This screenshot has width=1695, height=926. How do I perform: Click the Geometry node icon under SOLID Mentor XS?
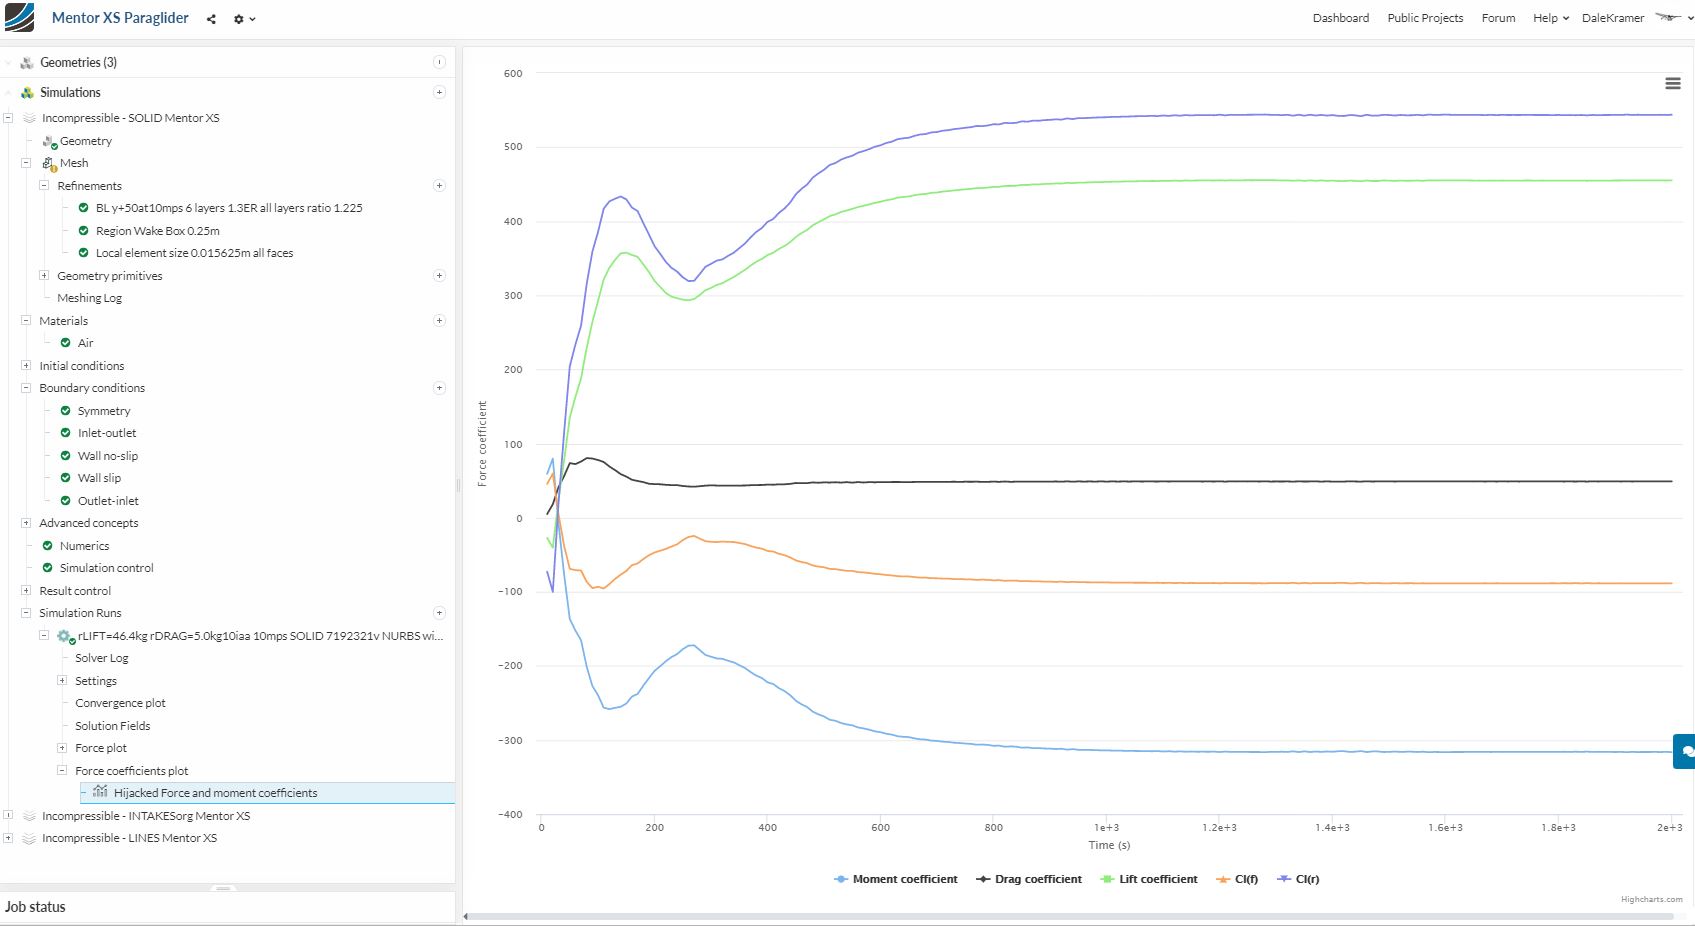tap(49, 142)
